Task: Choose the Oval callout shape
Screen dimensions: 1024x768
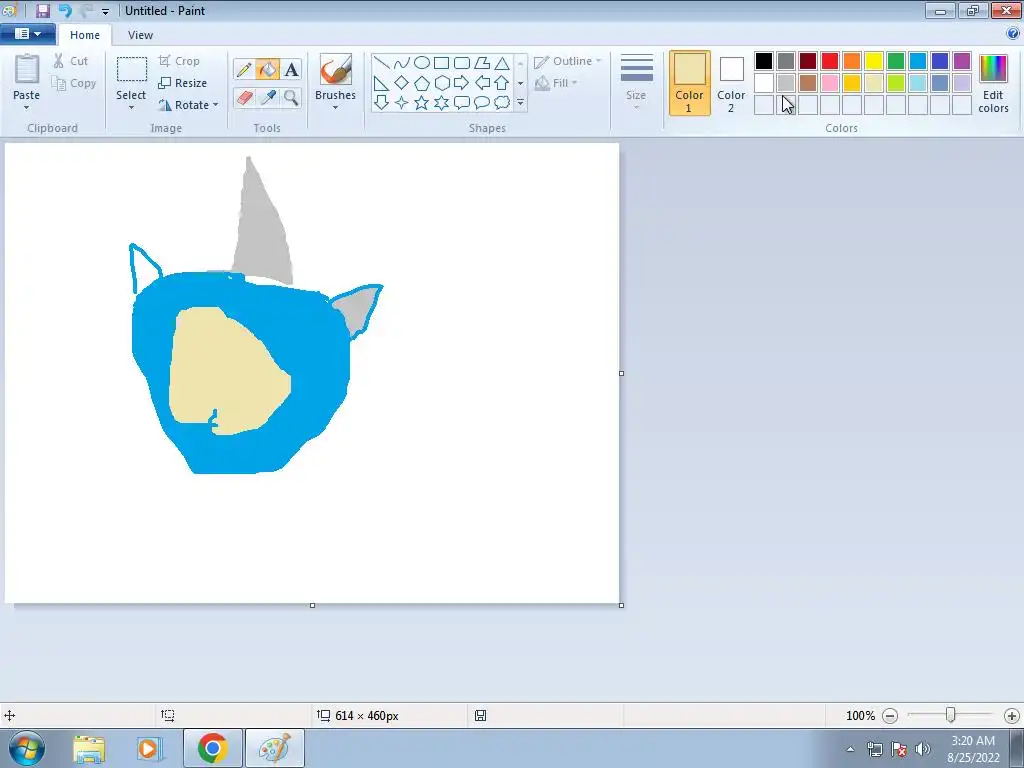Action: [x=482, y=103]
